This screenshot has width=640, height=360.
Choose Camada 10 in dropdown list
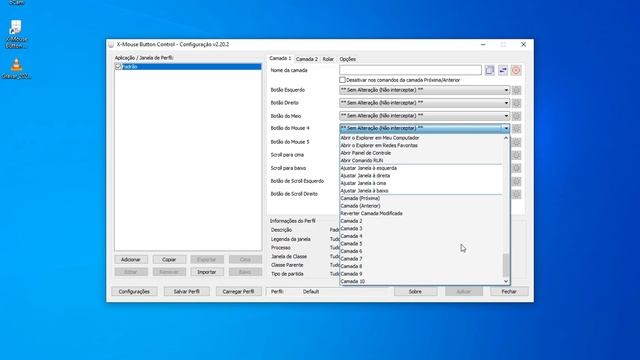tap(421, 281)
